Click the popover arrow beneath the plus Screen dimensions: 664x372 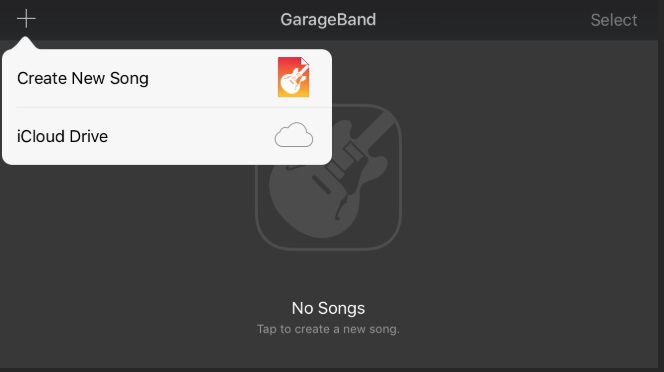pyautogui.click(x=25, y=43)
